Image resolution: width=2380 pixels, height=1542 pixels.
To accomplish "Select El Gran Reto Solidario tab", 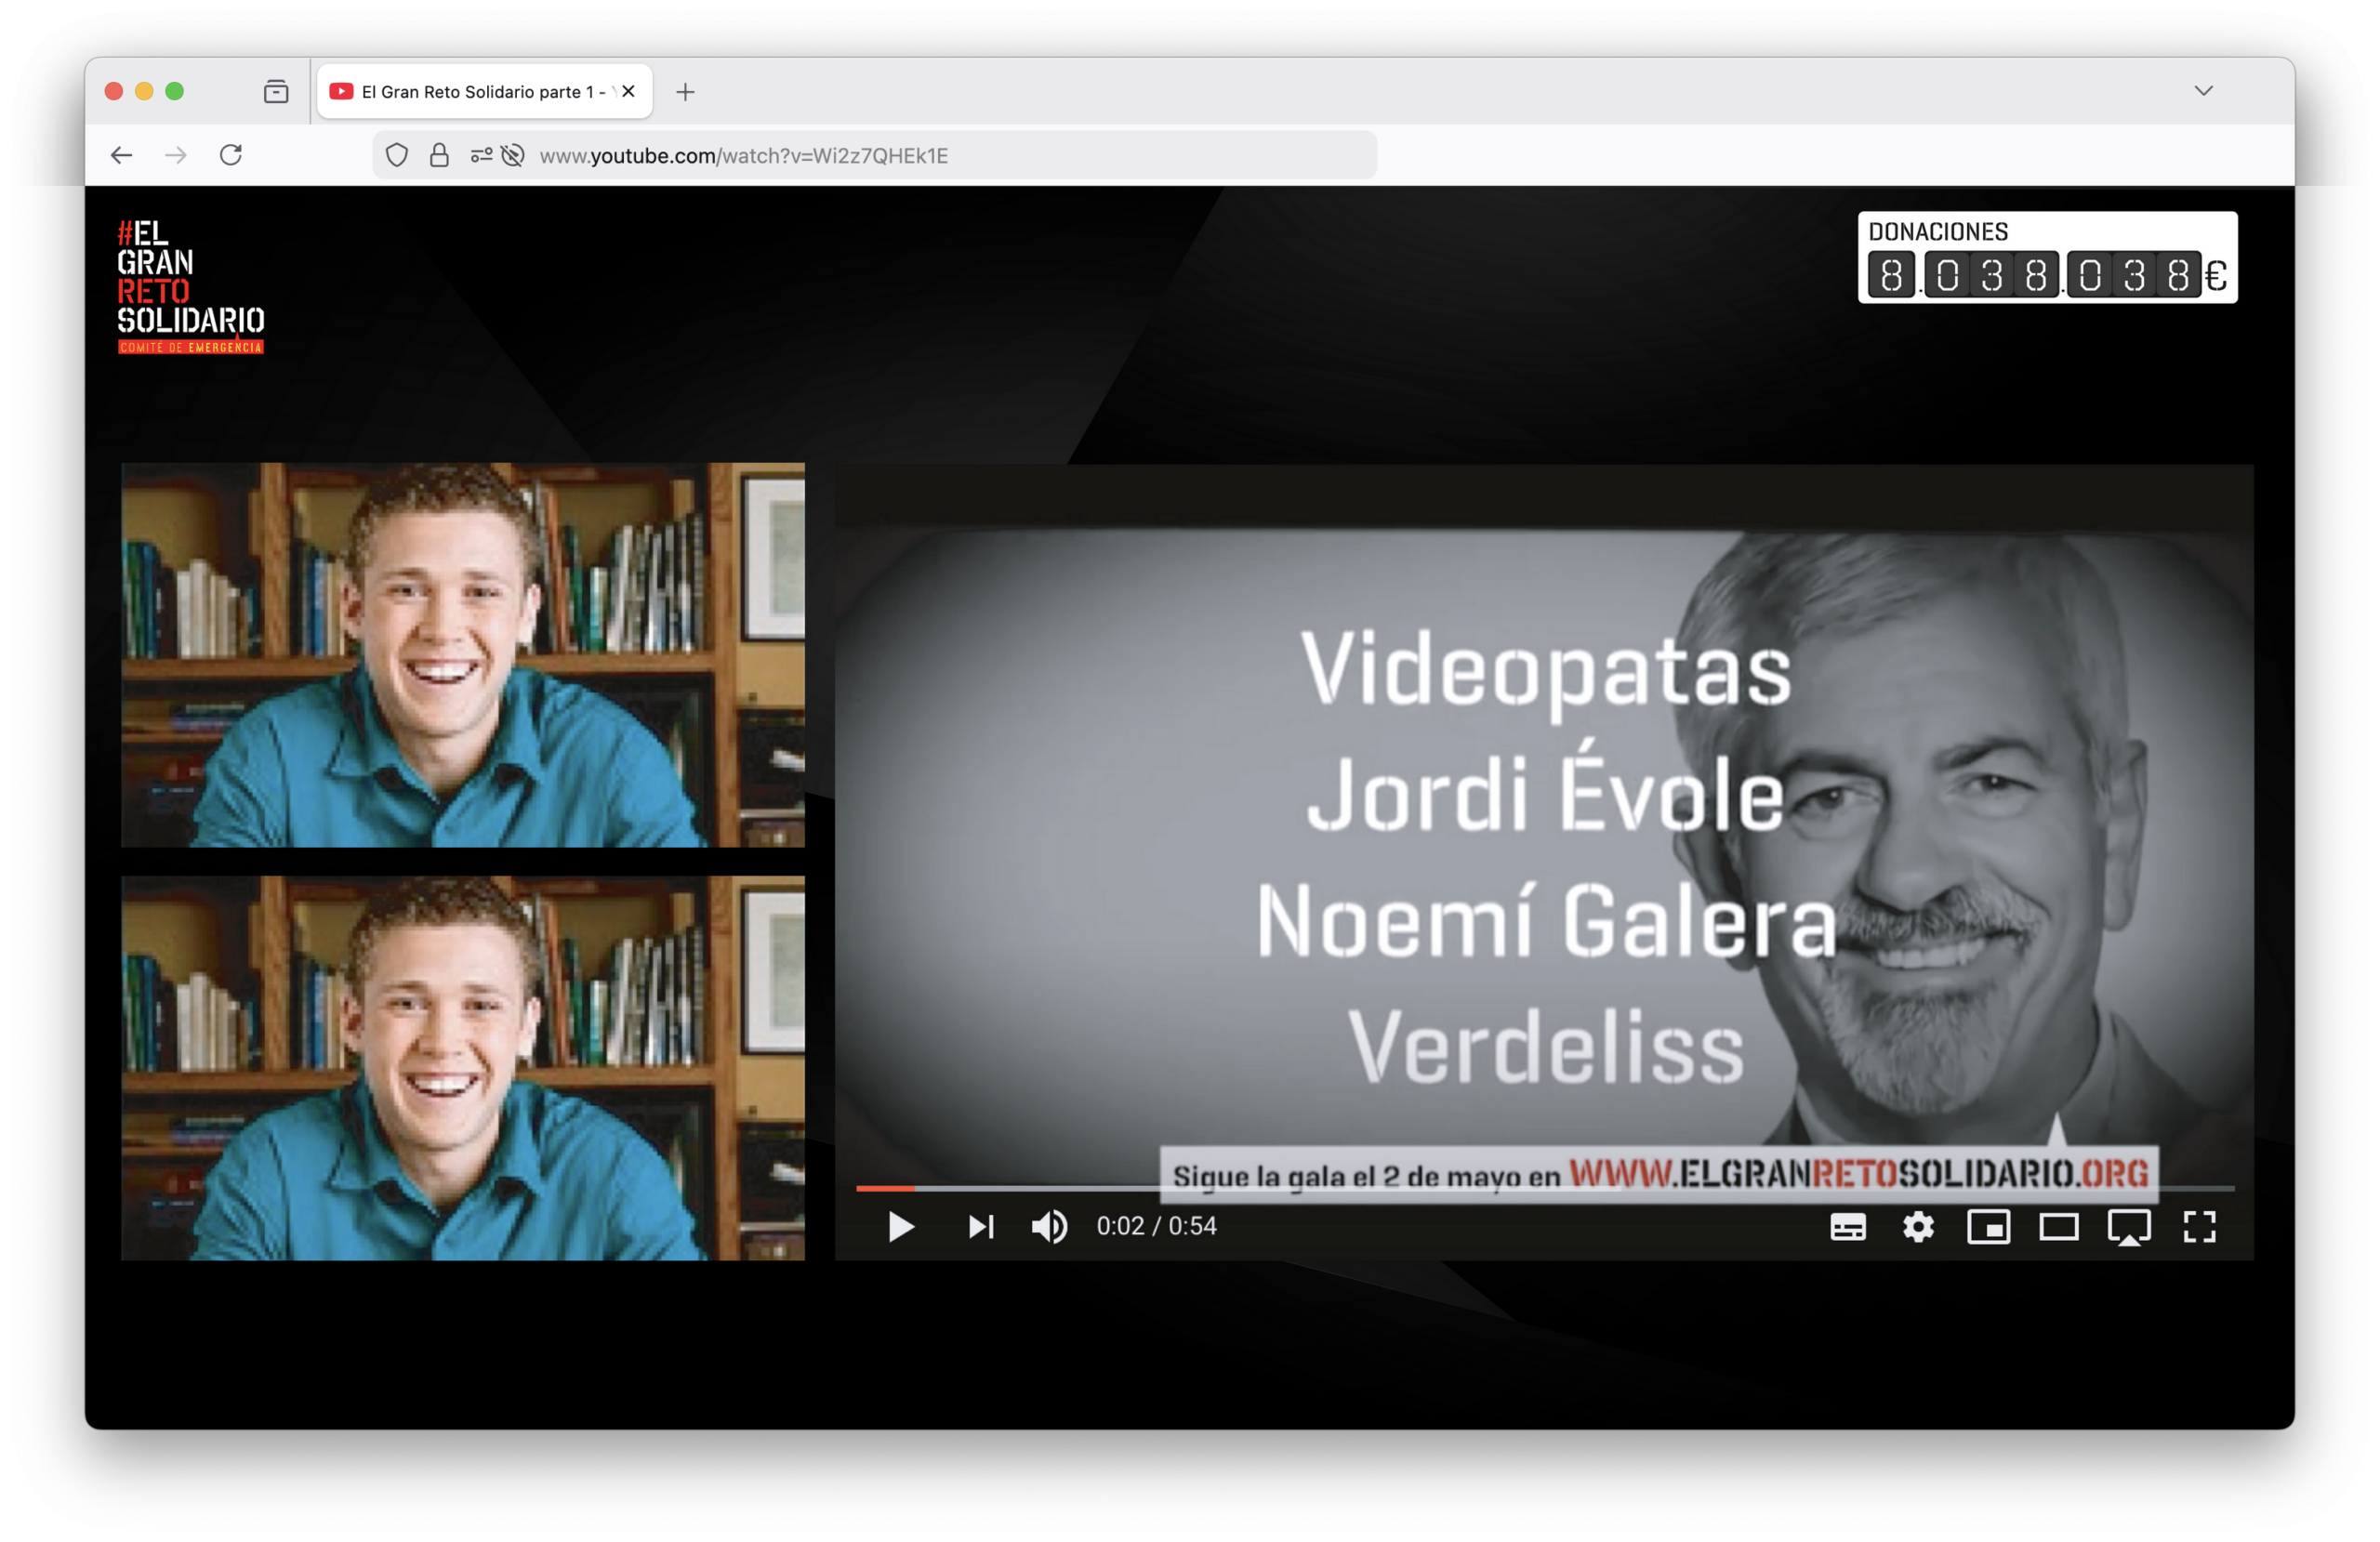I will [x=470, y=92].
